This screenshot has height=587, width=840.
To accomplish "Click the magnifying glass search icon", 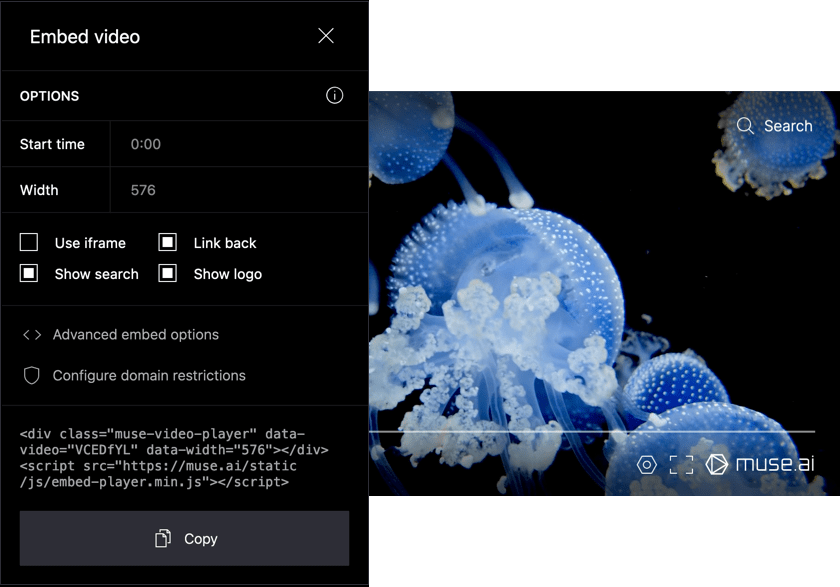I will (745, 126).
